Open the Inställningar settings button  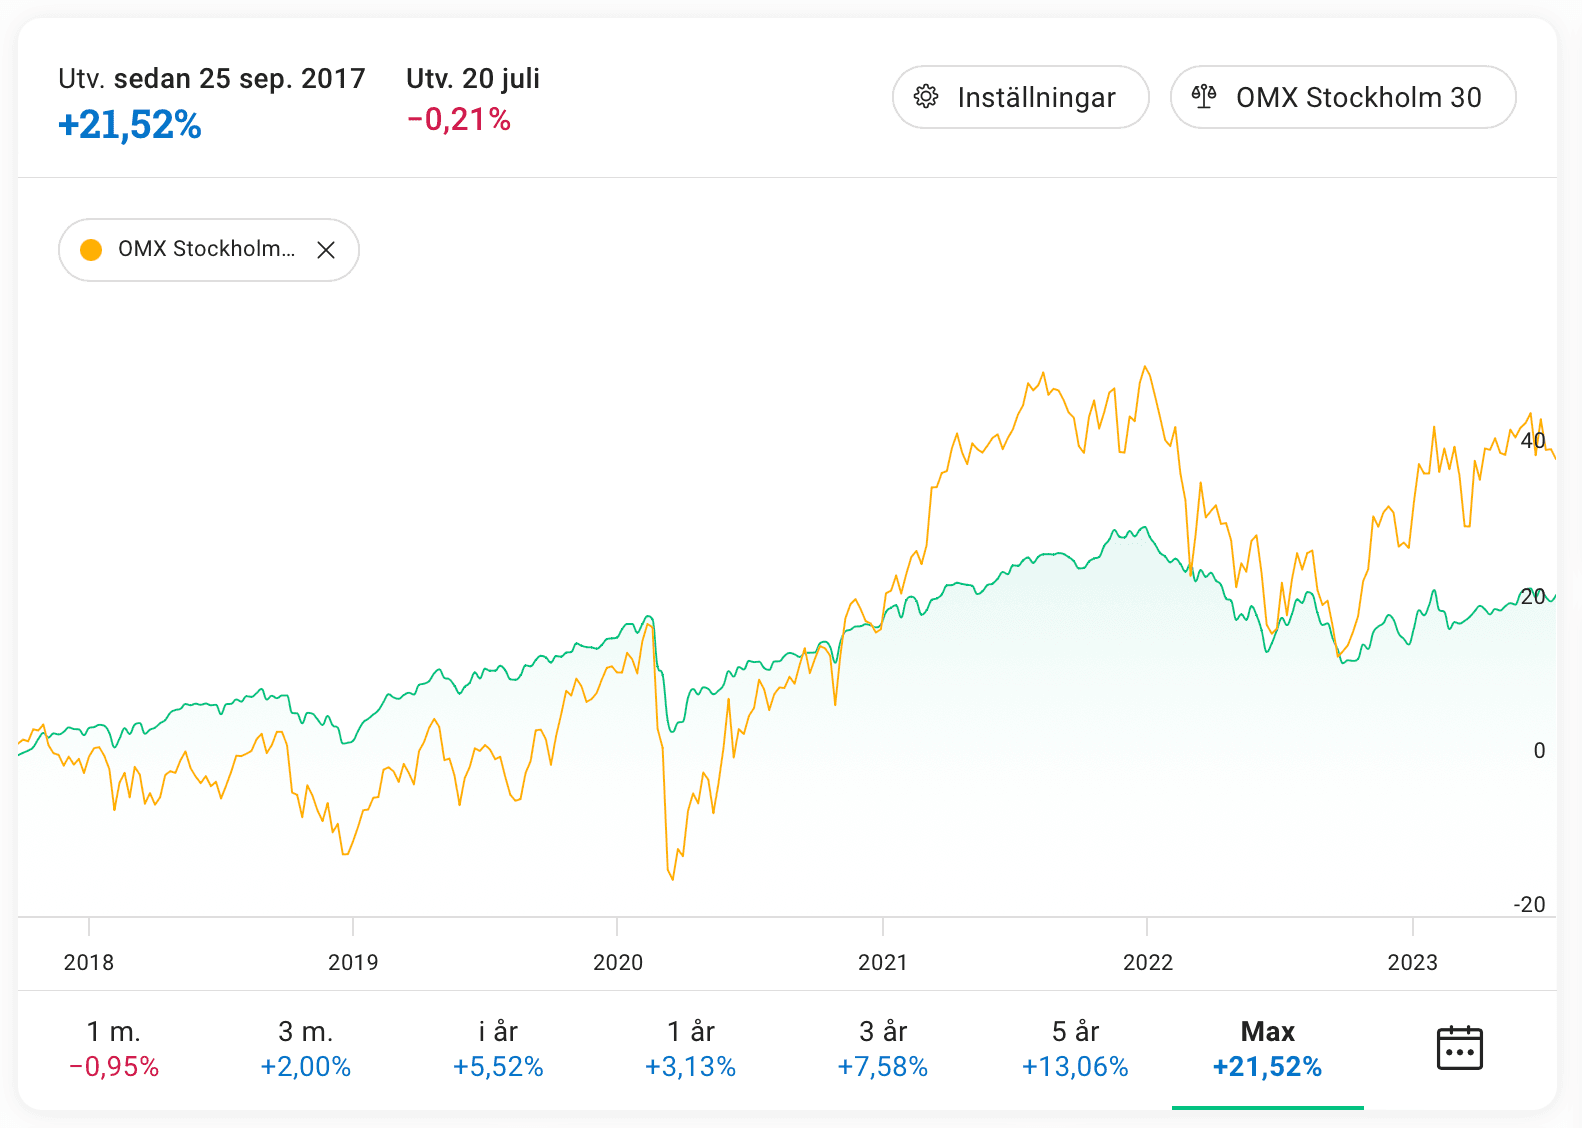pyautogui.click(x=1020, y=97)
